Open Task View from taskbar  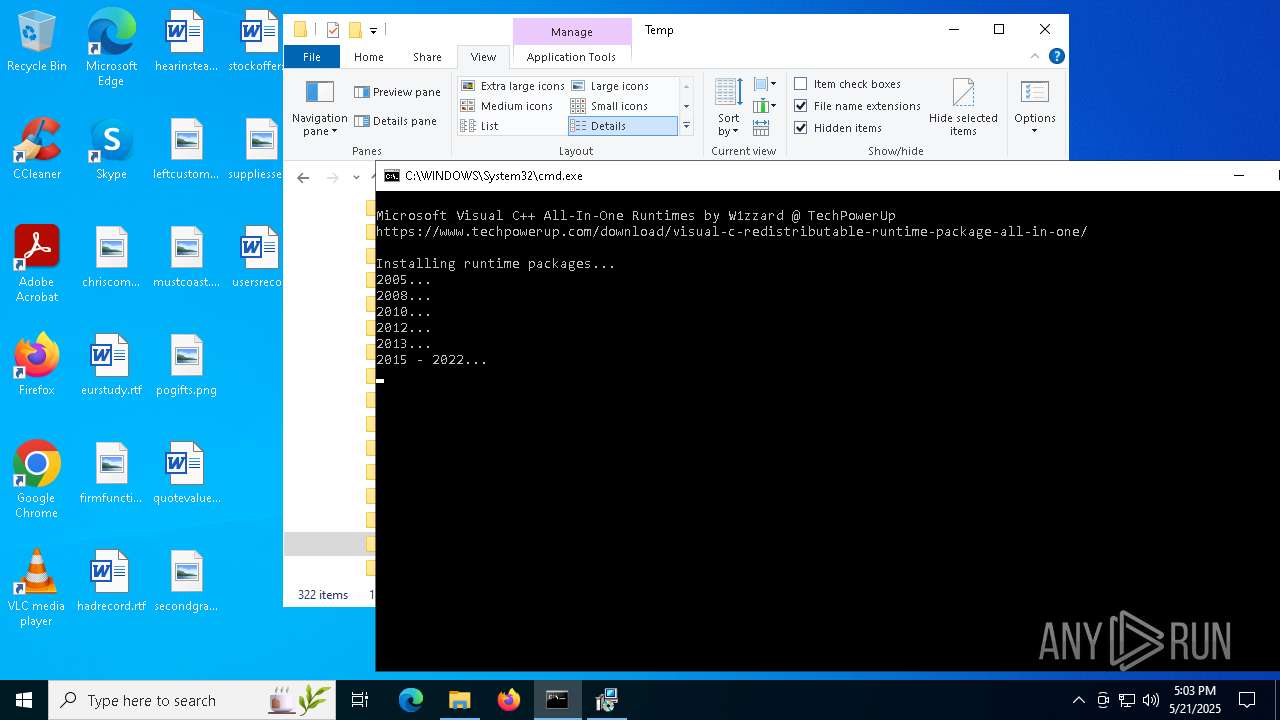[360, 700]
